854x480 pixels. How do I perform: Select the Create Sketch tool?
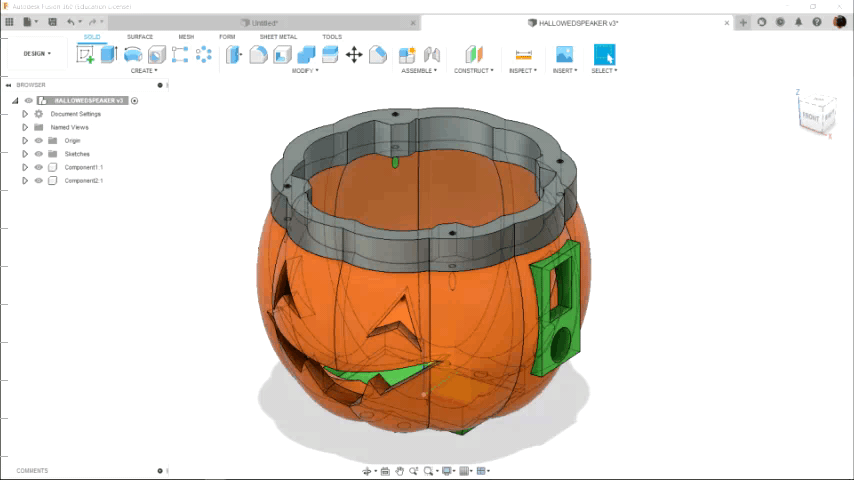tap(85, 55)
